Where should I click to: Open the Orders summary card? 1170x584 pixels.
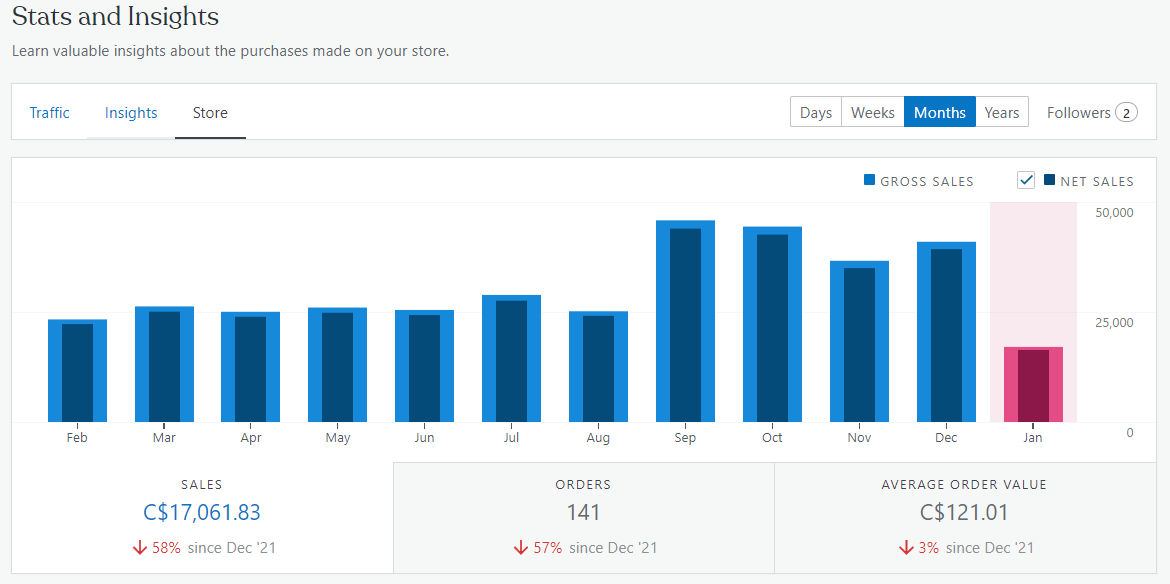[x=584, y=518]
